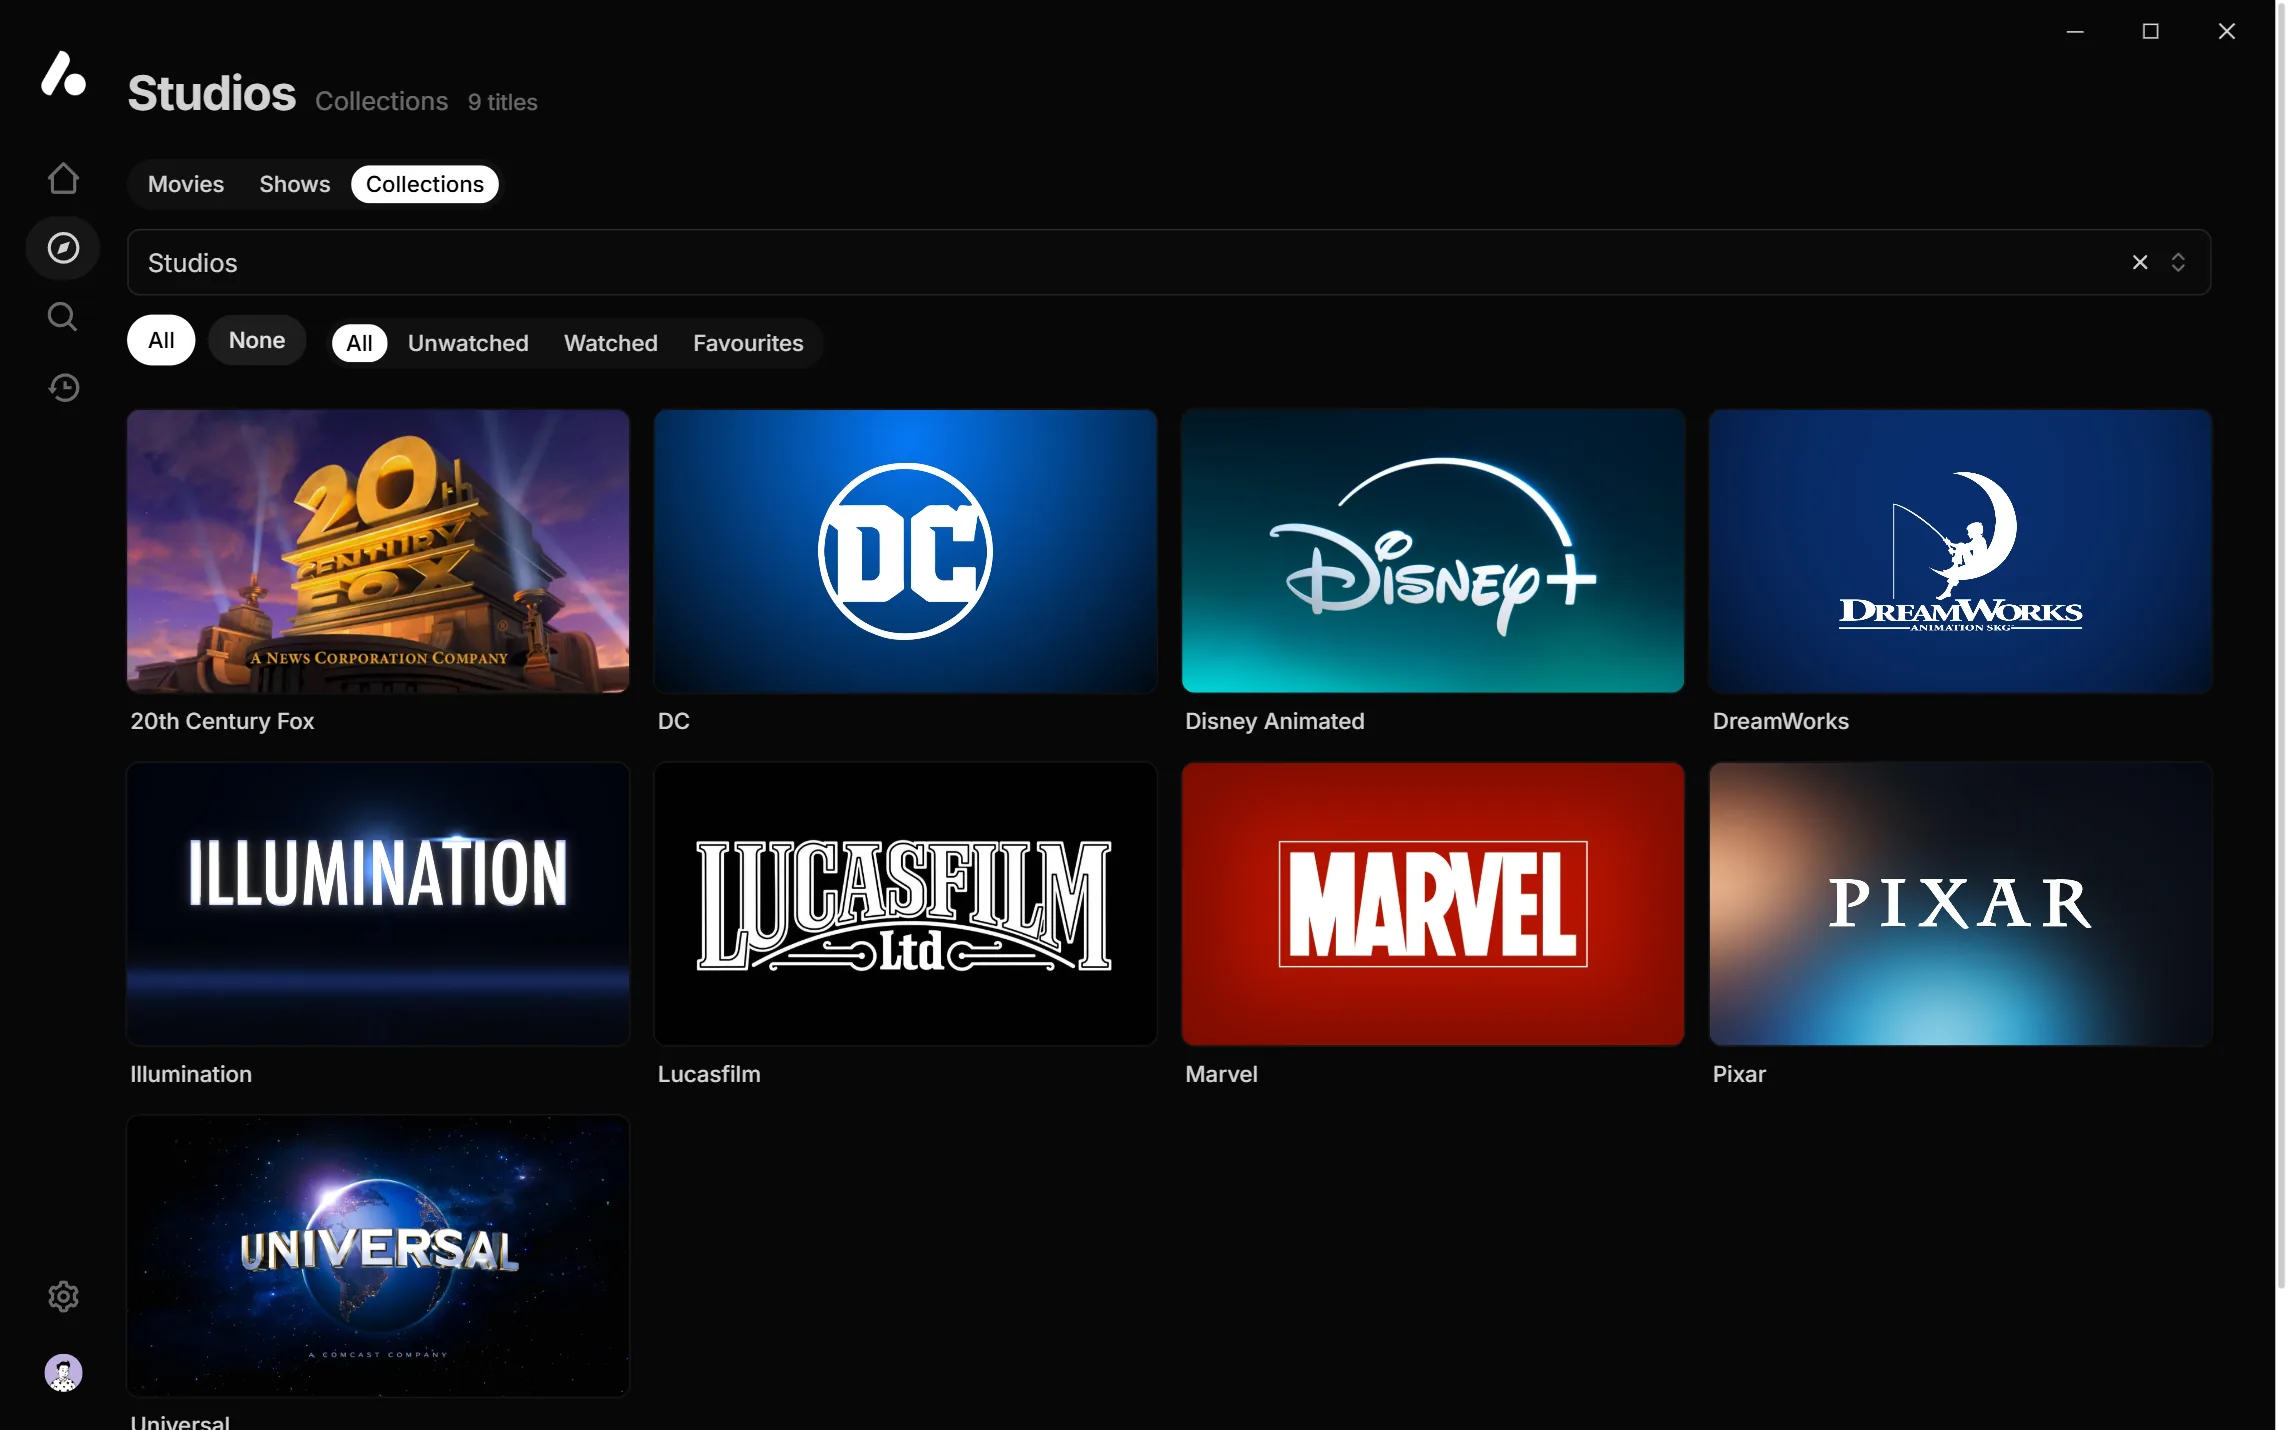Click the 'Lucasfilm' title text
Viewport: 2288px width, 1430px height.
click(709, 1074)
